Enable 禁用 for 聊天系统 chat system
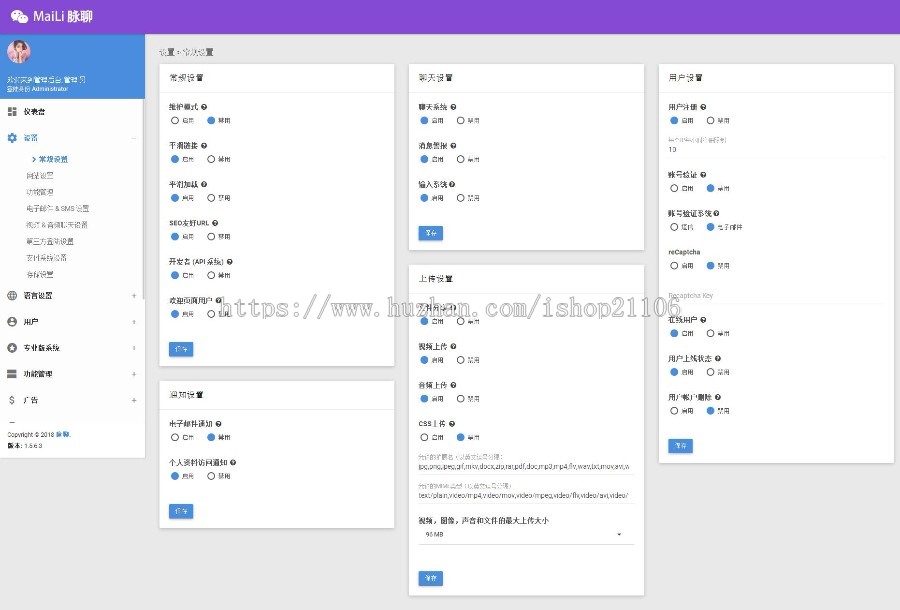Image resolution: width=900 pixels, height=610 pixels. click(460, 120)
